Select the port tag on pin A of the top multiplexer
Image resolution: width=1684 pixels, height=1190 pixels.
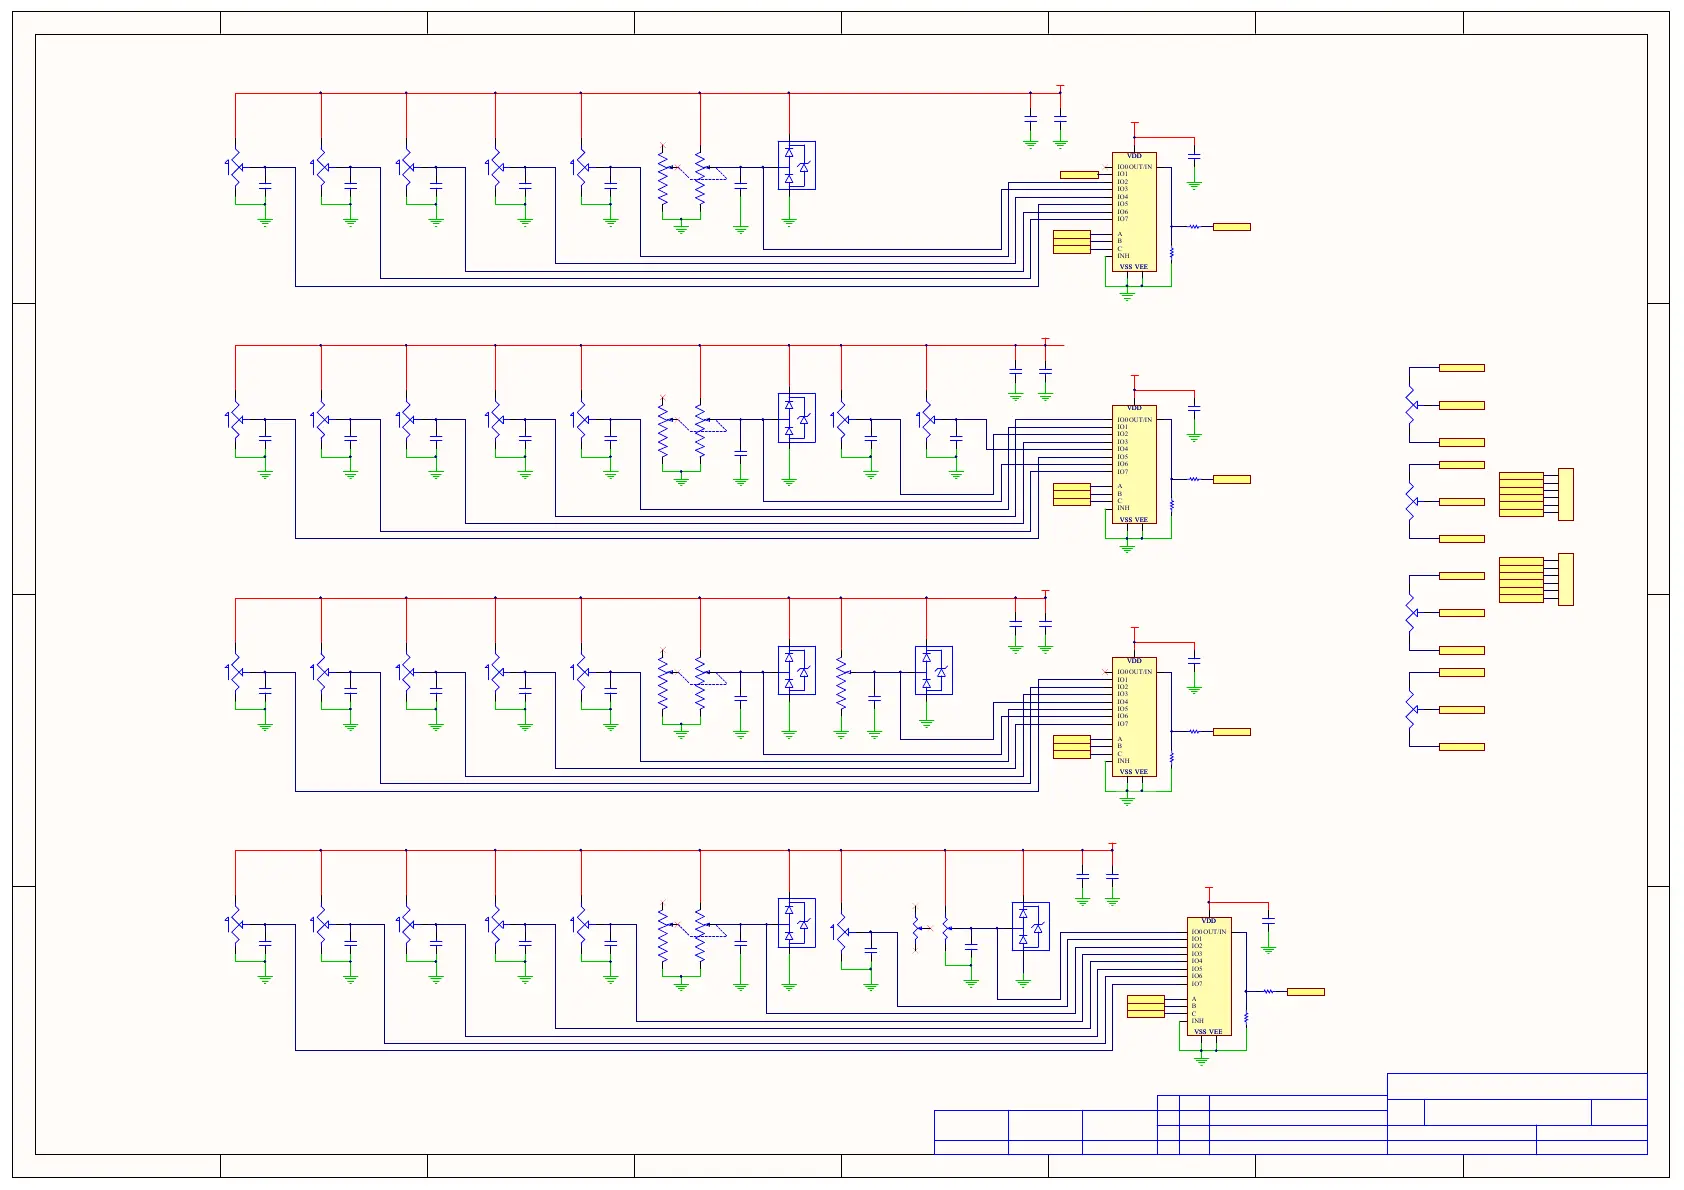pyautogui.click(x=1072, y=234)
